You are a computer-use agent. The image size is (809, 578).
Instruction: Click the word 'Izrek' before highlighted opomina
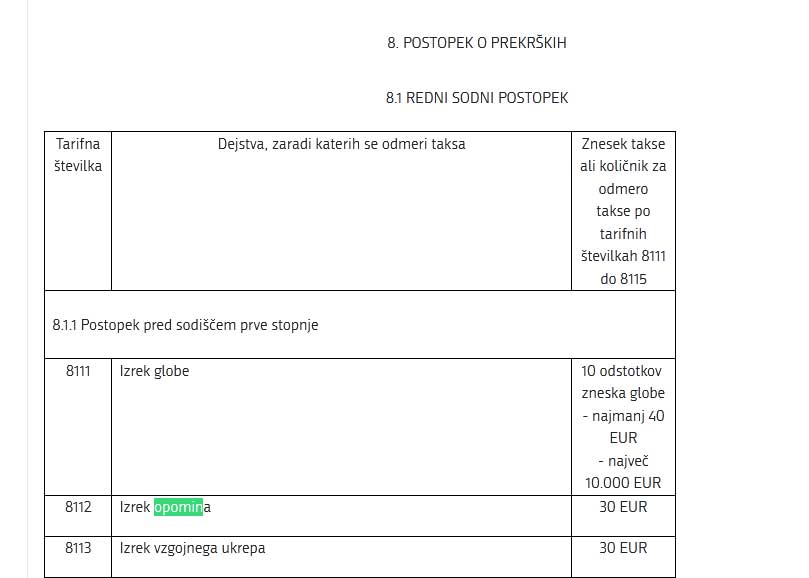(135, 507)
